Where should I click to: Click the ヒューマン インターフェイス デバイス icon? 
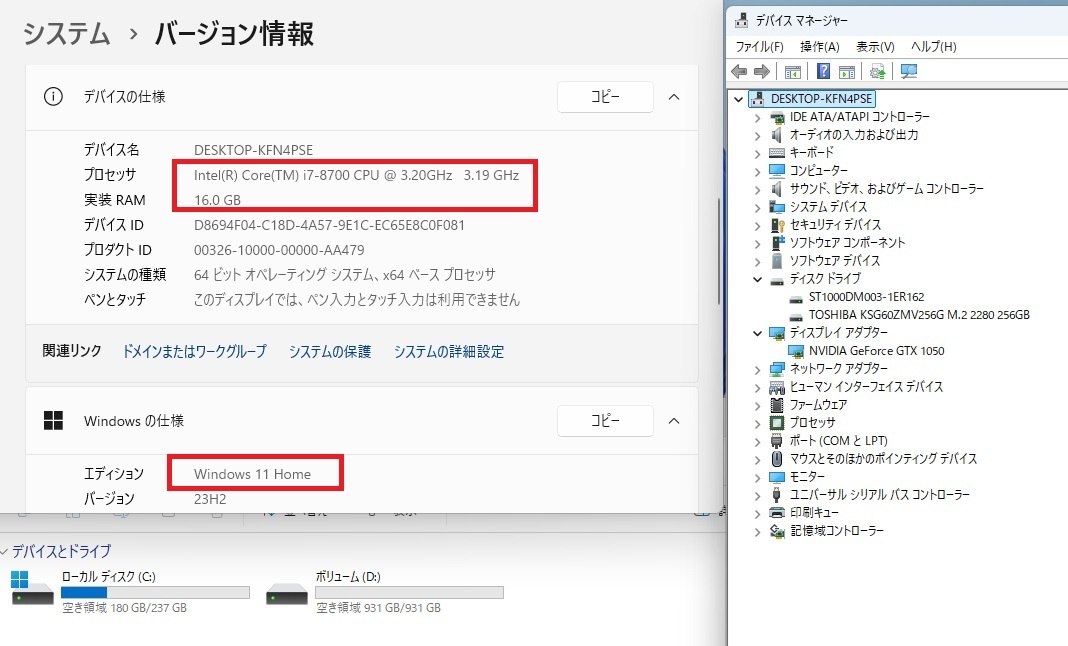776,387
